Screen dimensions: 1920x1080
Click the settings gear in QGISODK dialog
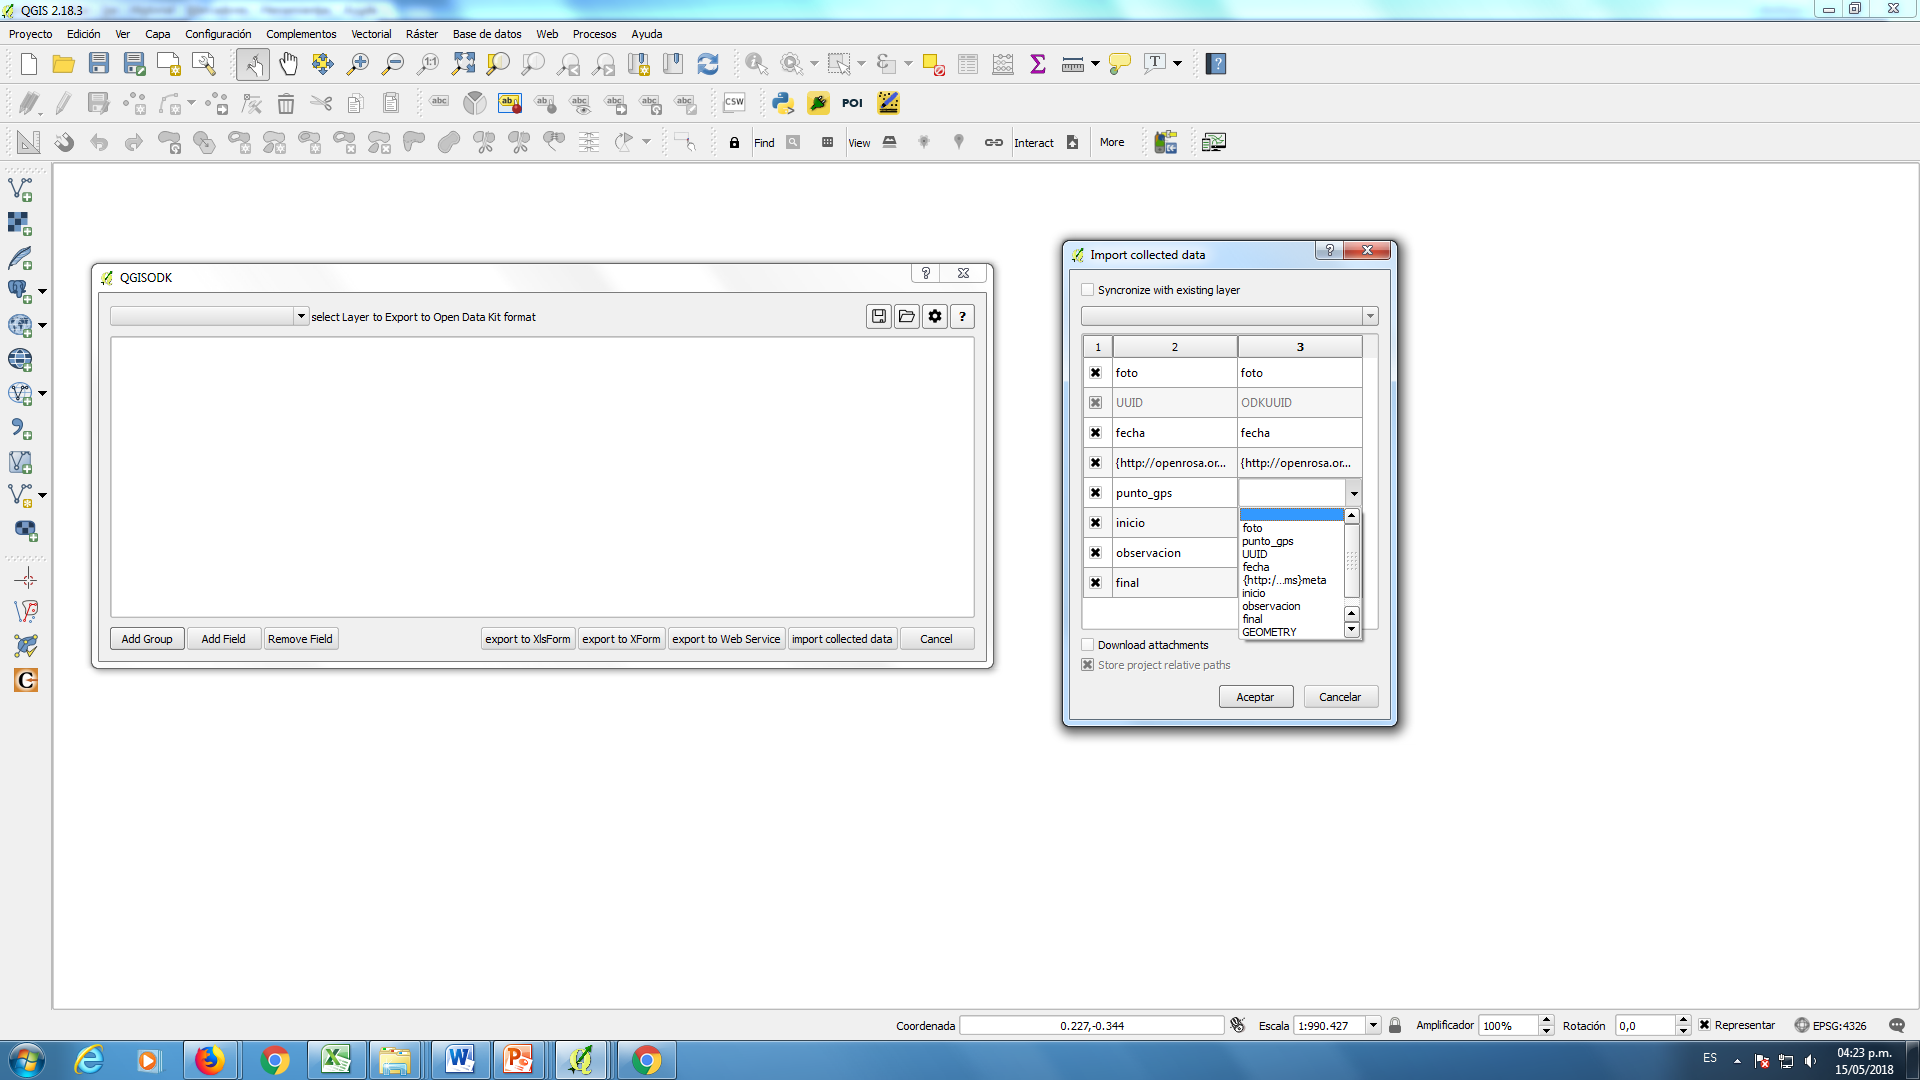(x=935, y=317)
